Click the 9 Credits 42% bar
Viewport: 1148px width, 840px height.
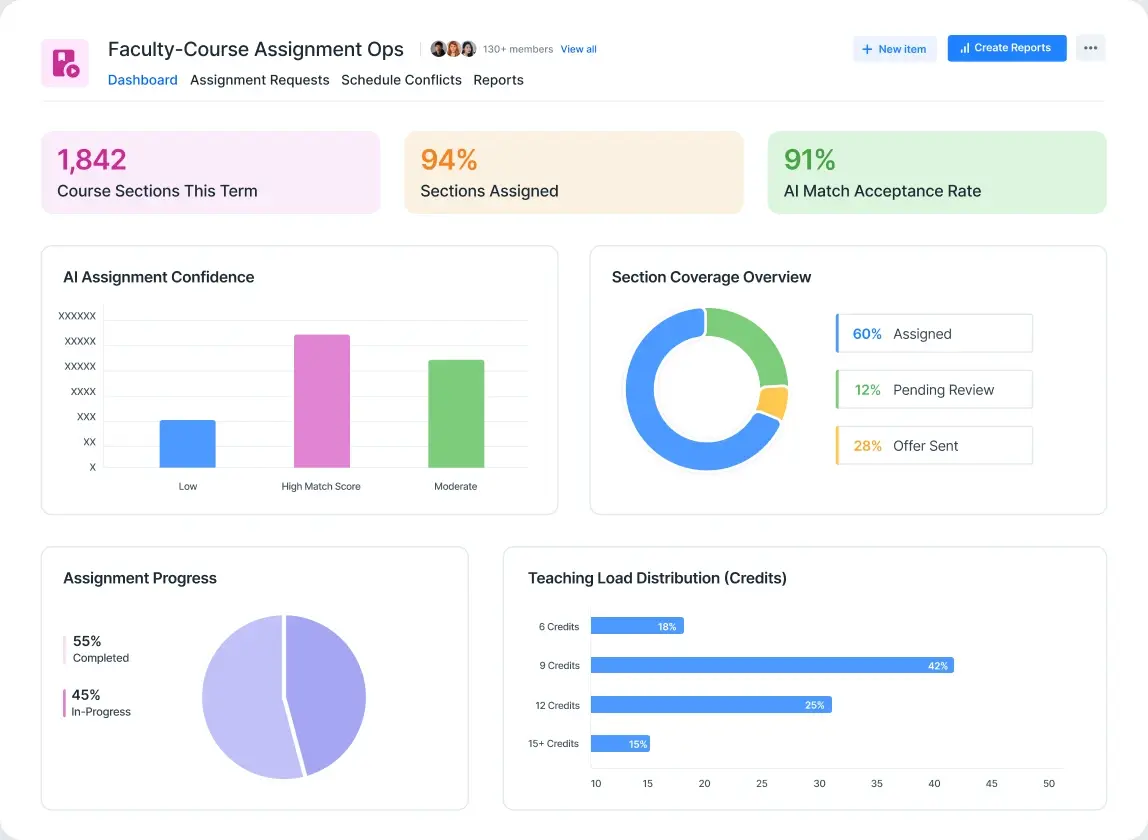(771, 666)
